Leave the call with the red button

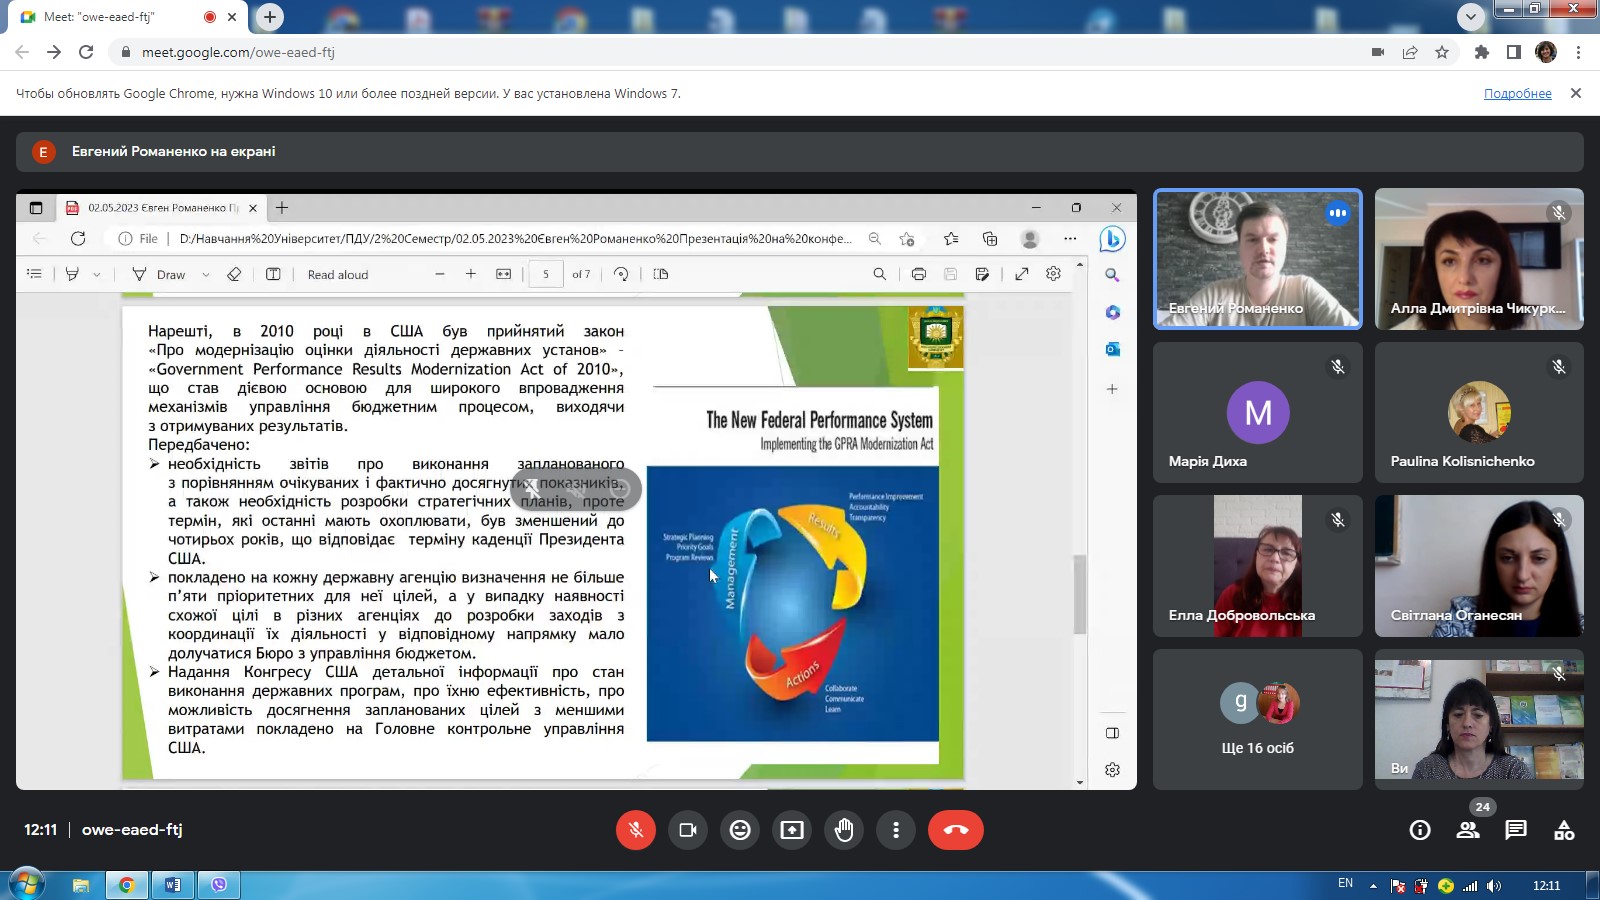click(x=955, y=830)
